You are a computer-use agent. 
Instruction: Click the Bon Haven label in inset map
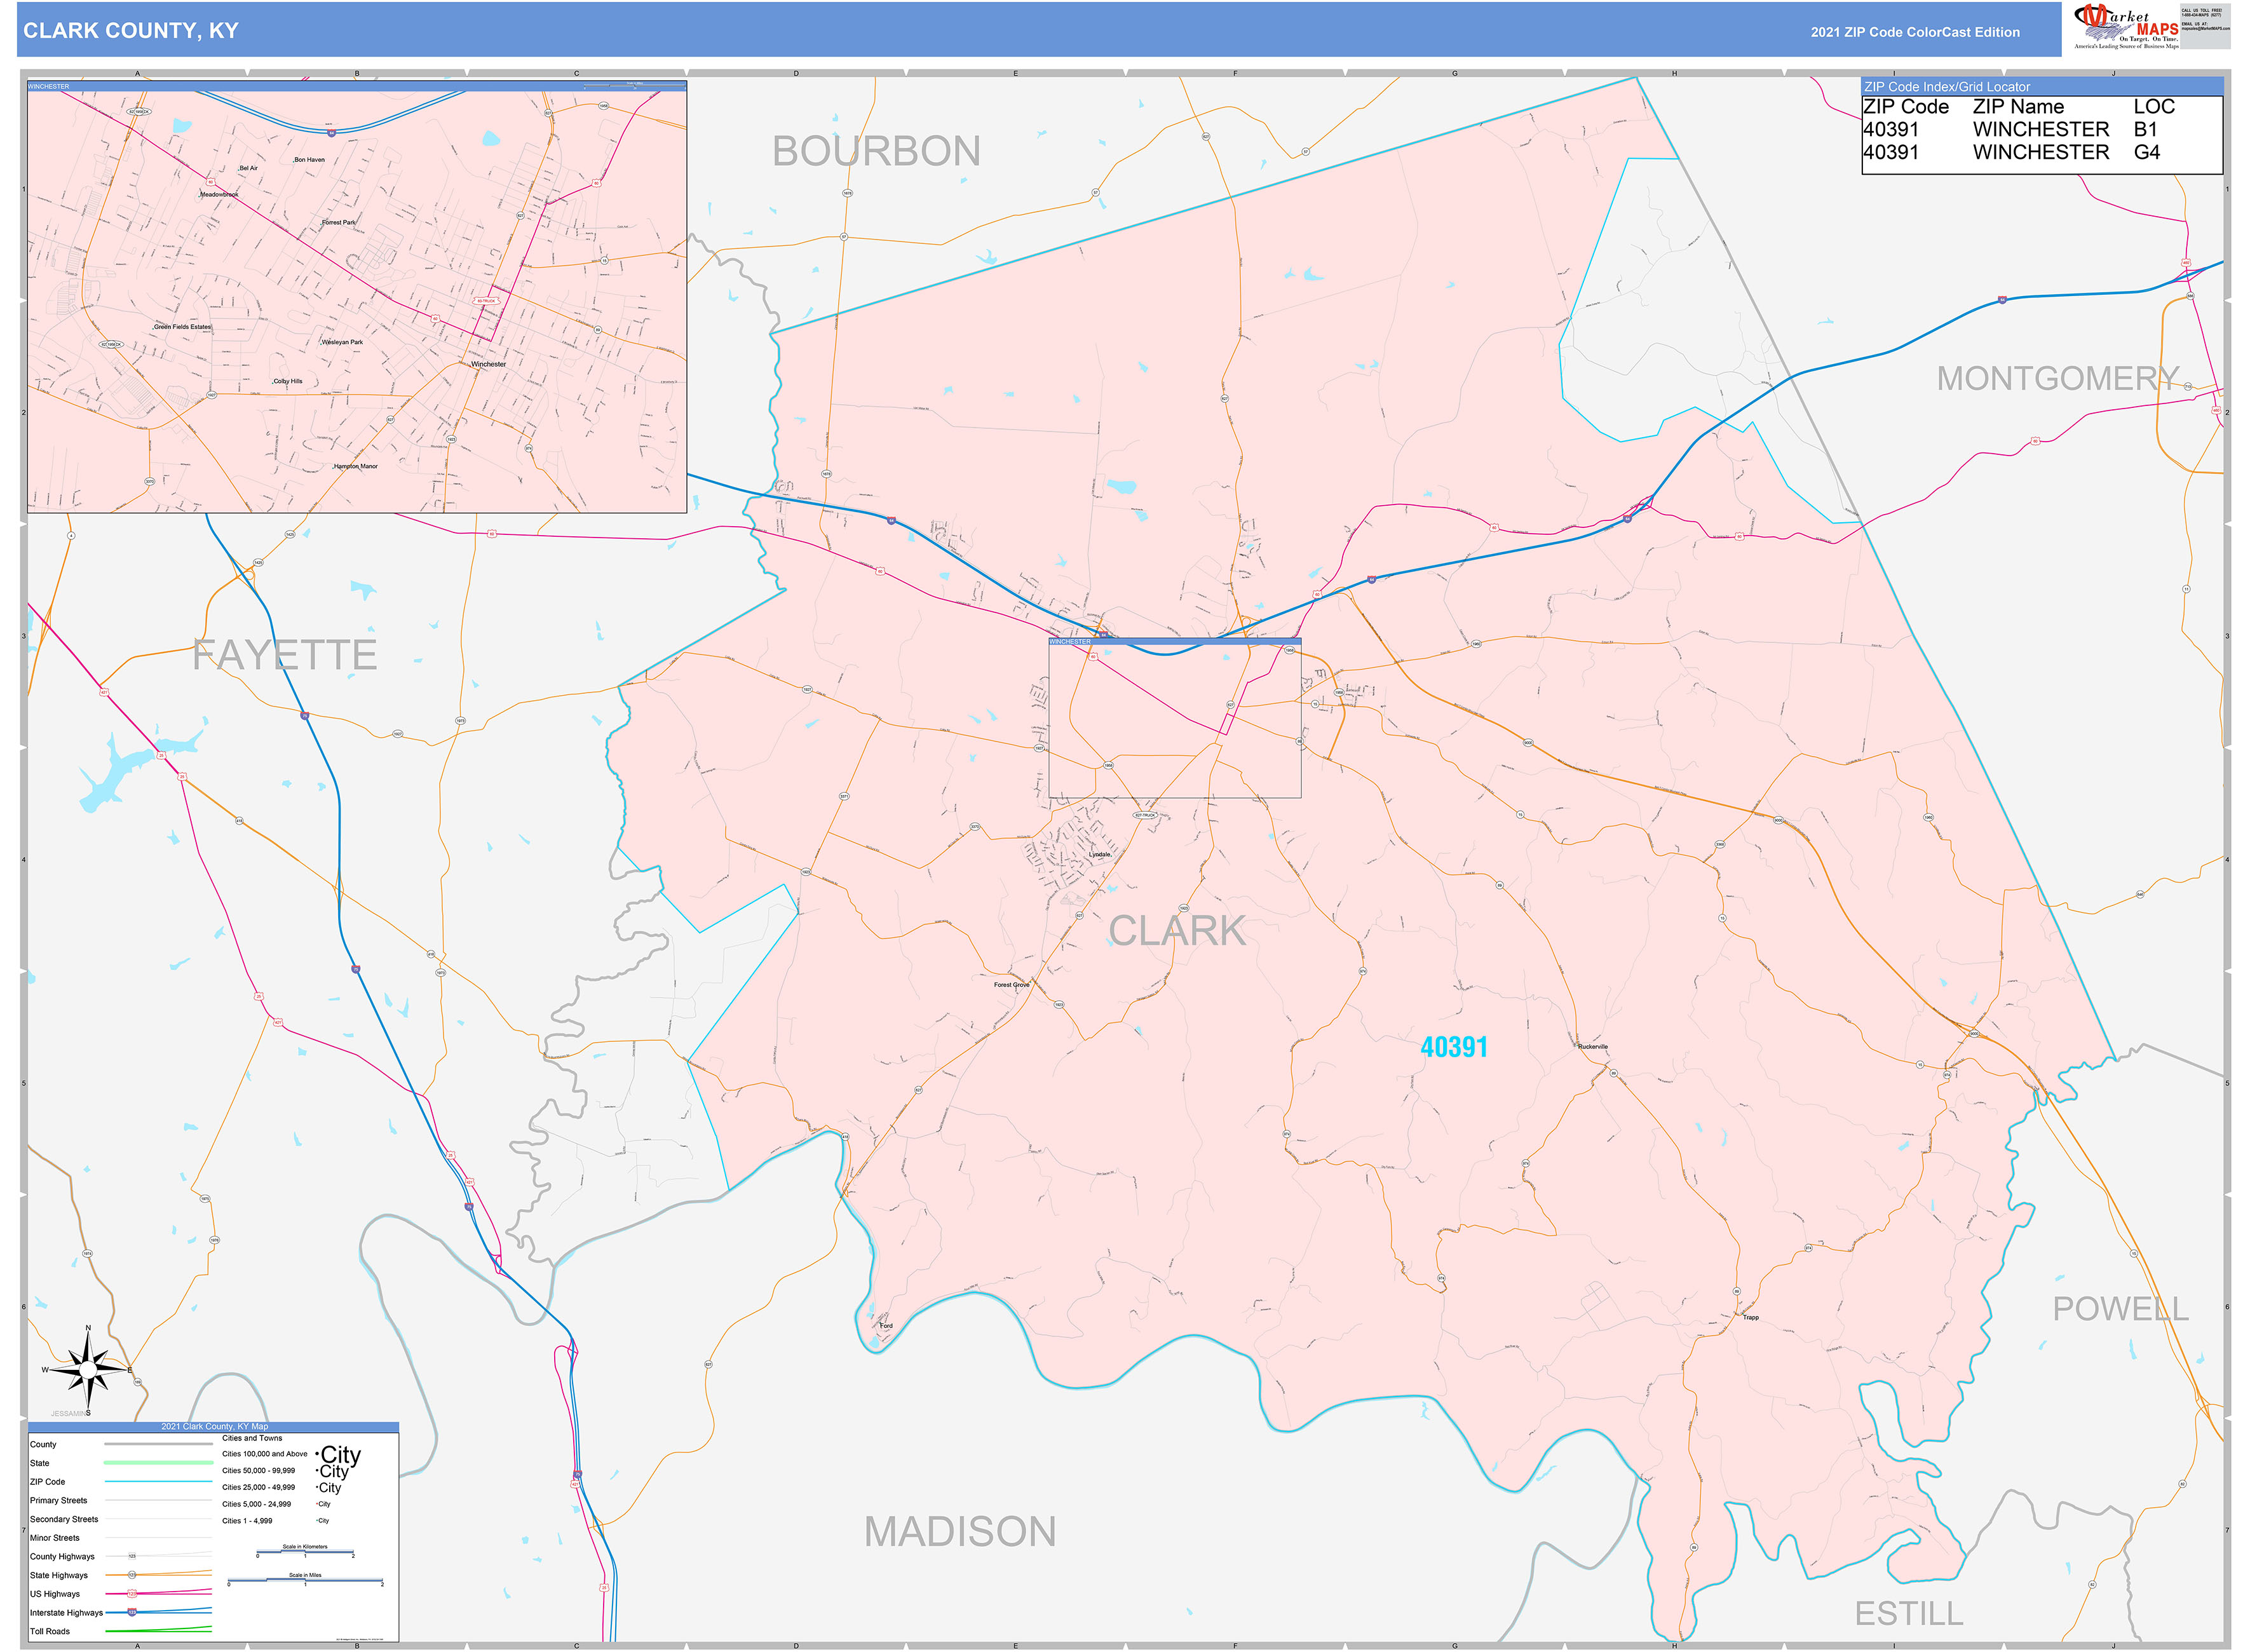click(x=309, y=159)
